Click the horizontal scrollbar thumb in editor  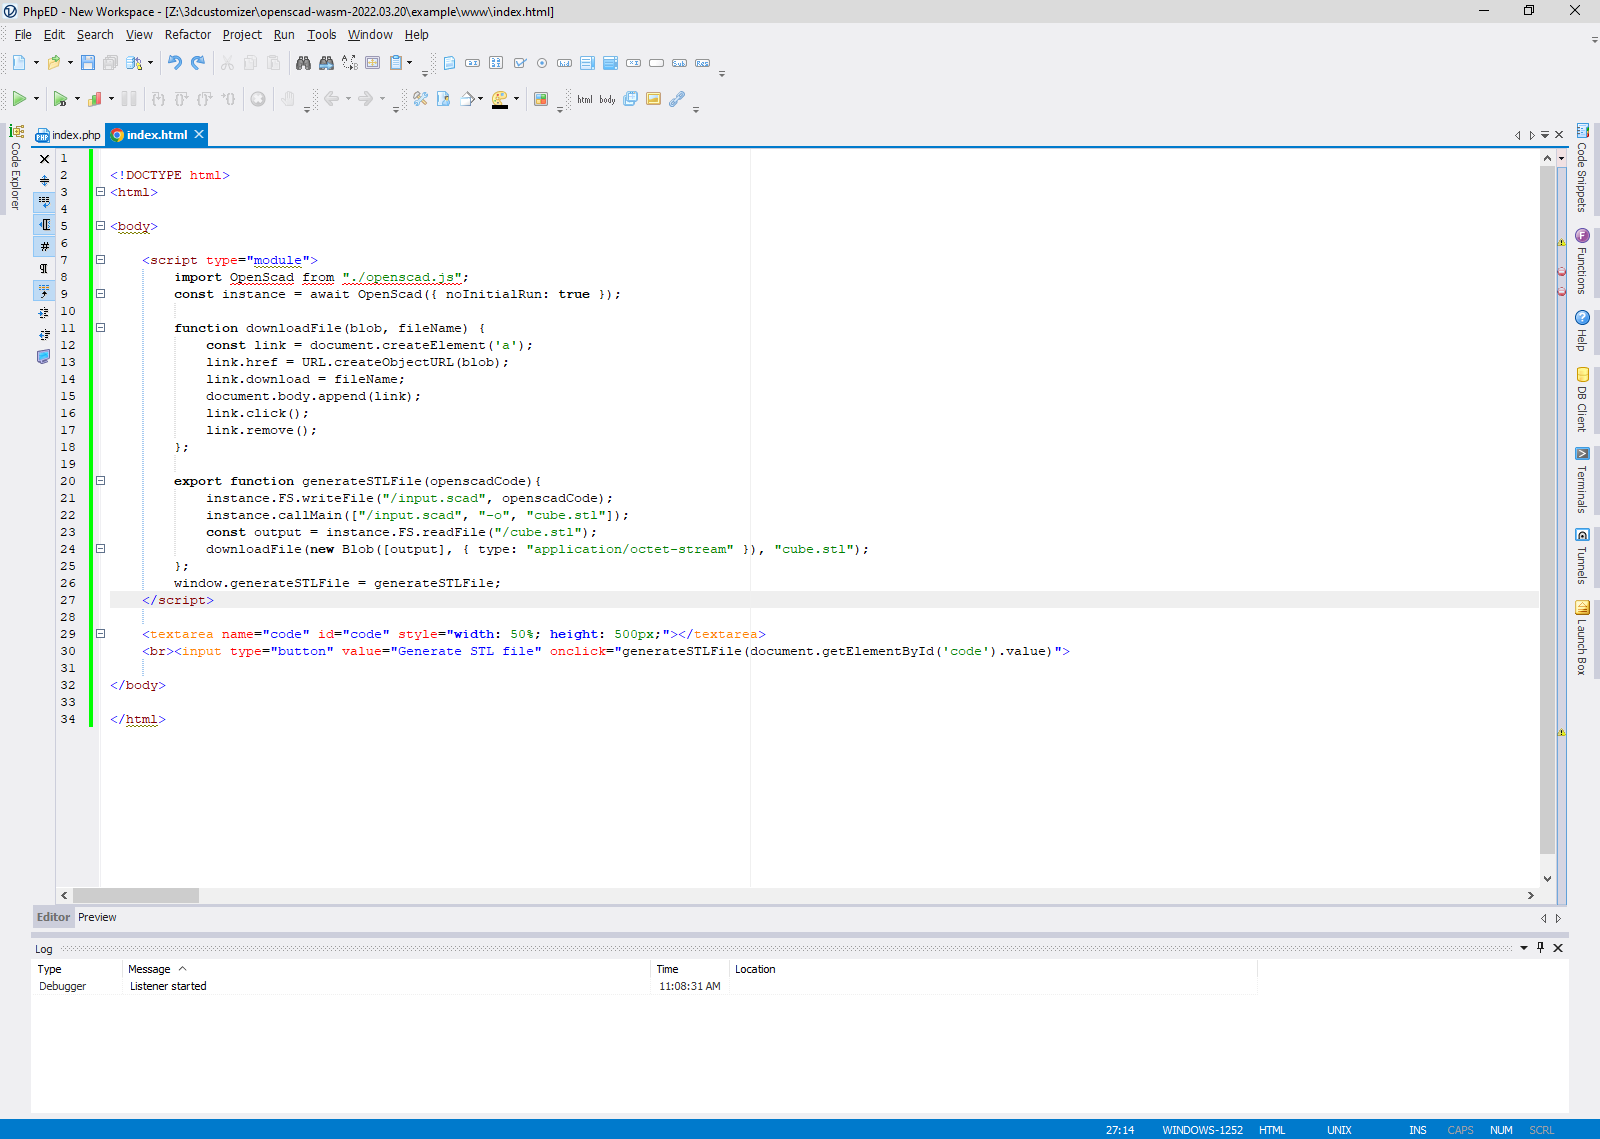pos(136,895)
